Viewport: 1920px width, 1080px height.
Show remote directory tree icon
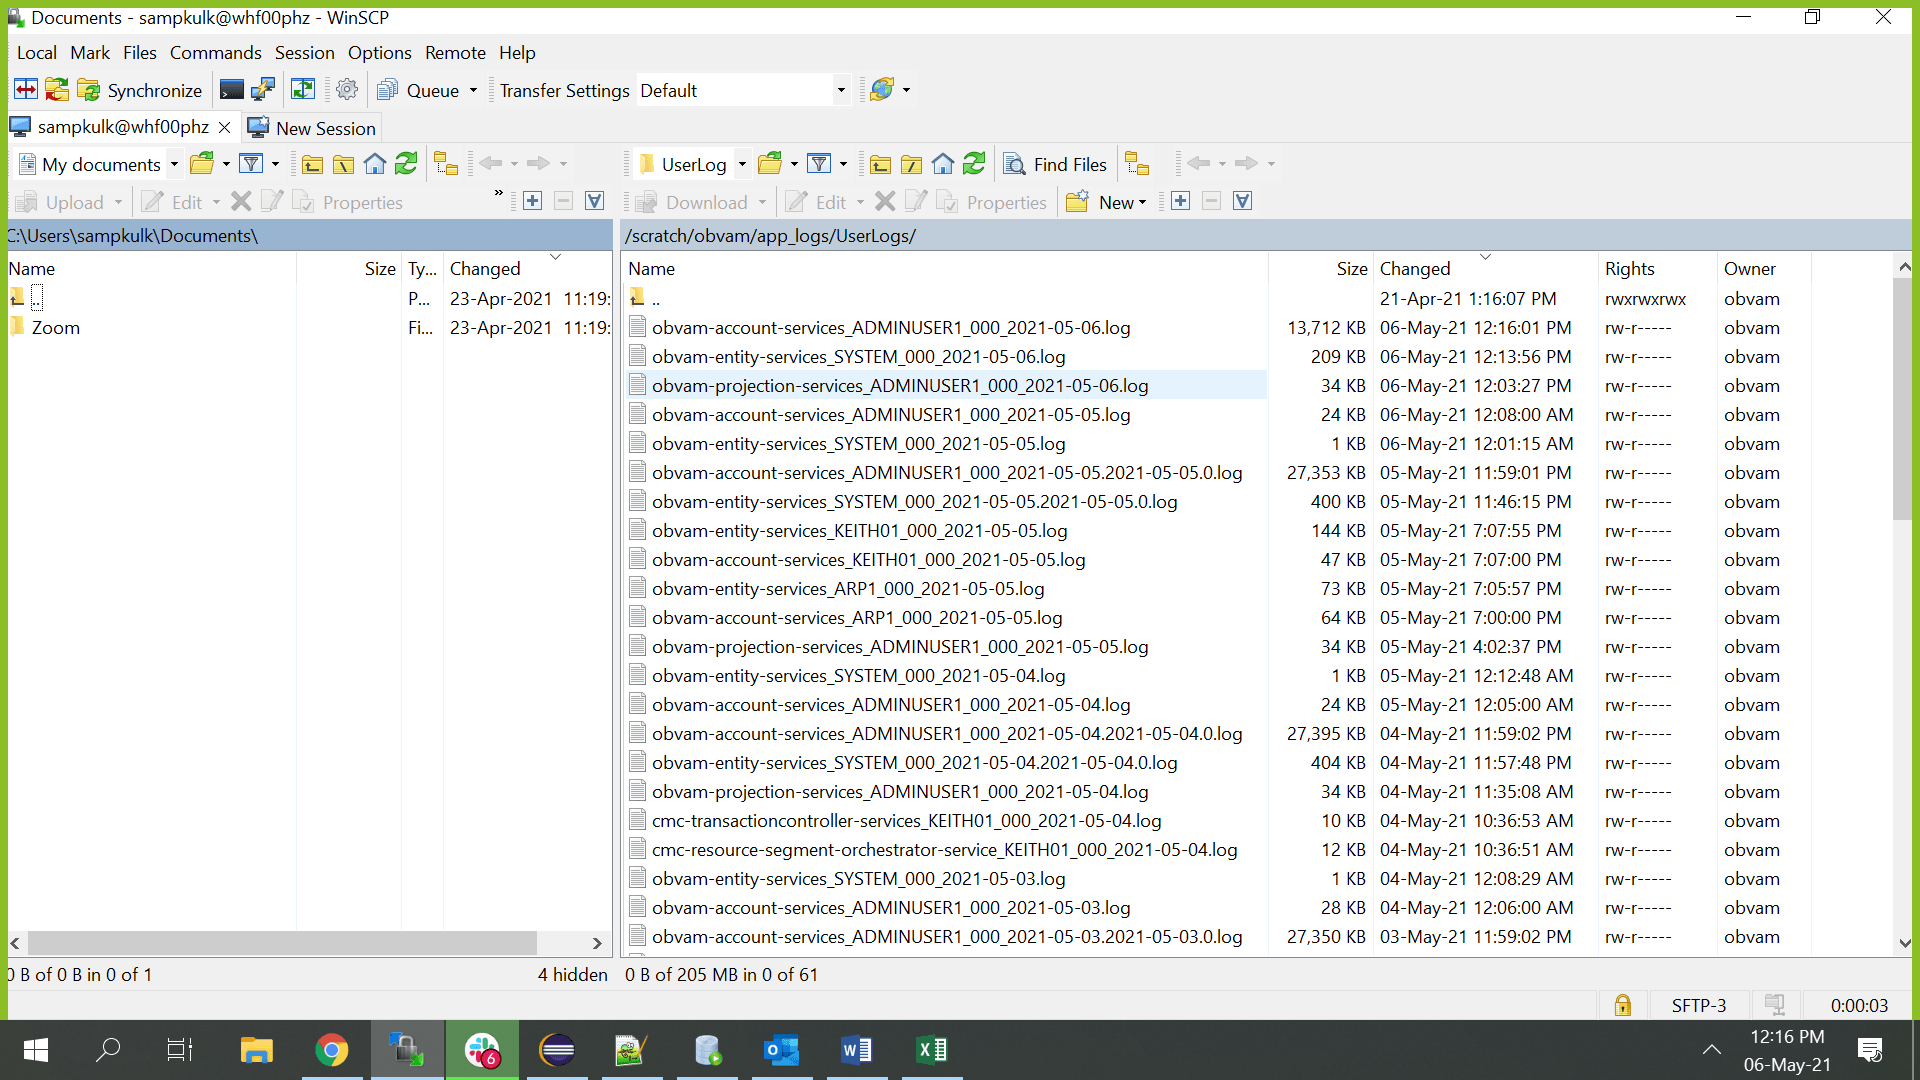click(1137, 164)
